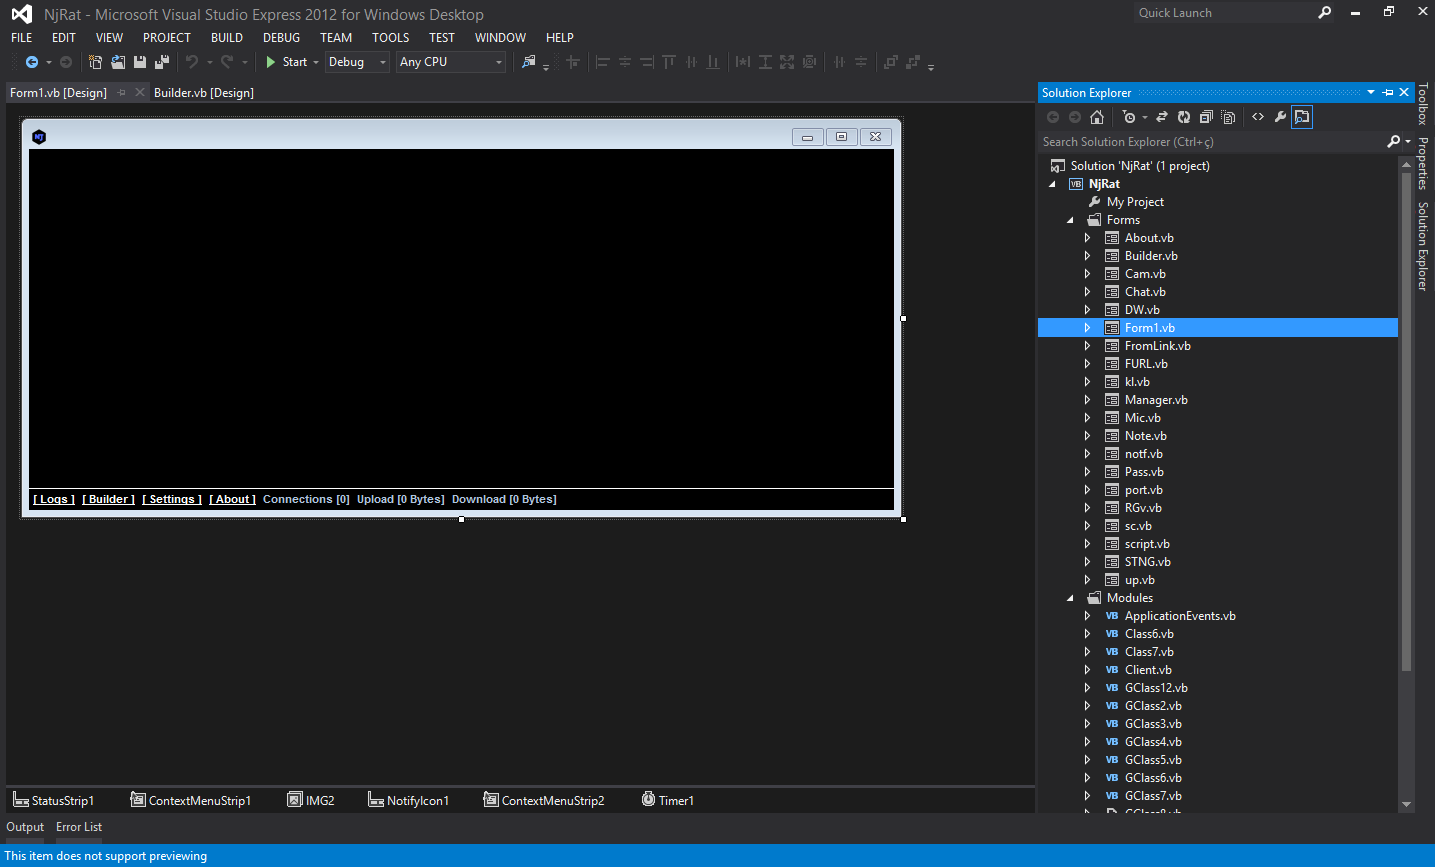Open the DEBUG menu
Screen dimensions: 1435x867
(x=281, y=37)
